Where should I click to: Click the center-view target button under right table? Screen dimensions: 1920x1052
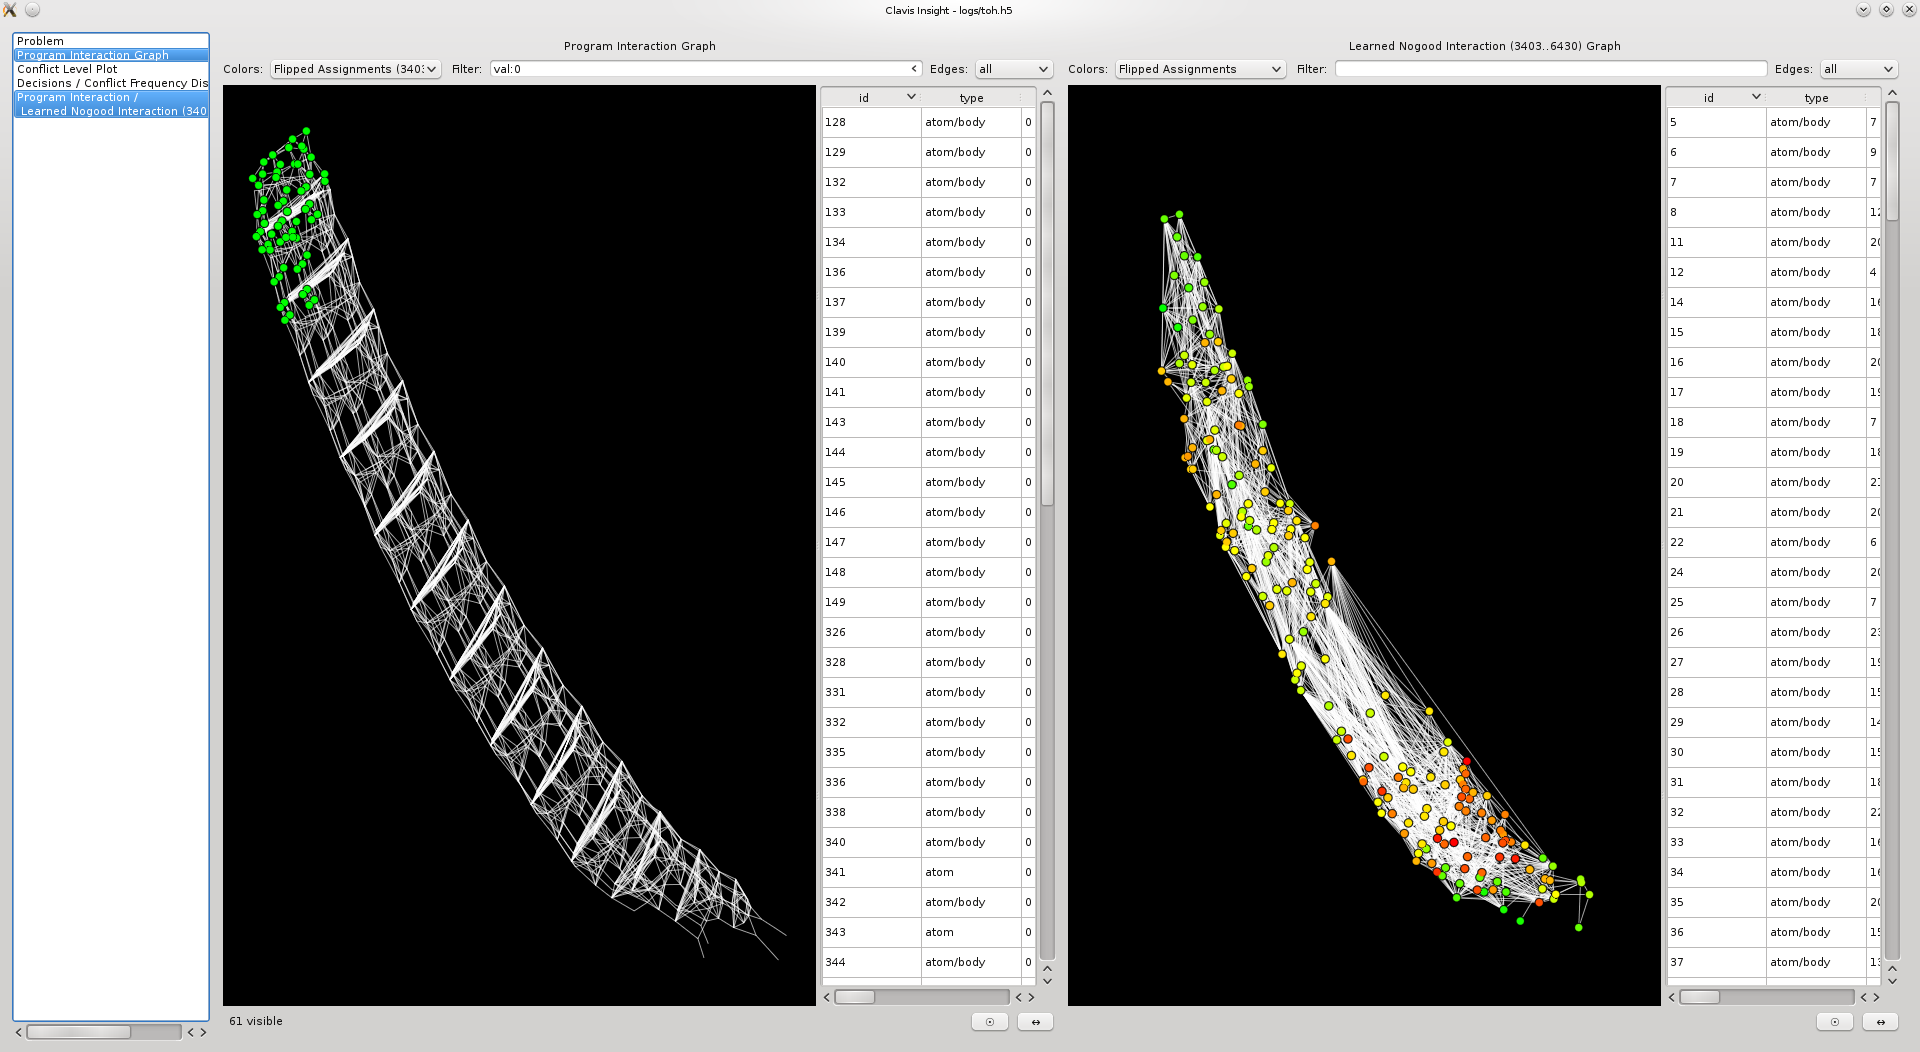pos(1834,1022)
